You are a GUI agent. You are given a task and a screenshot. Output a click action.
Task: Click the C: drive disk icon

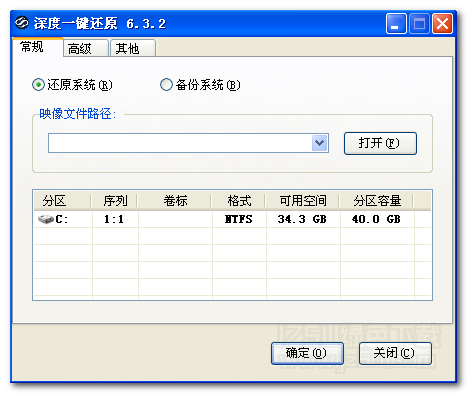pos(46,219)
